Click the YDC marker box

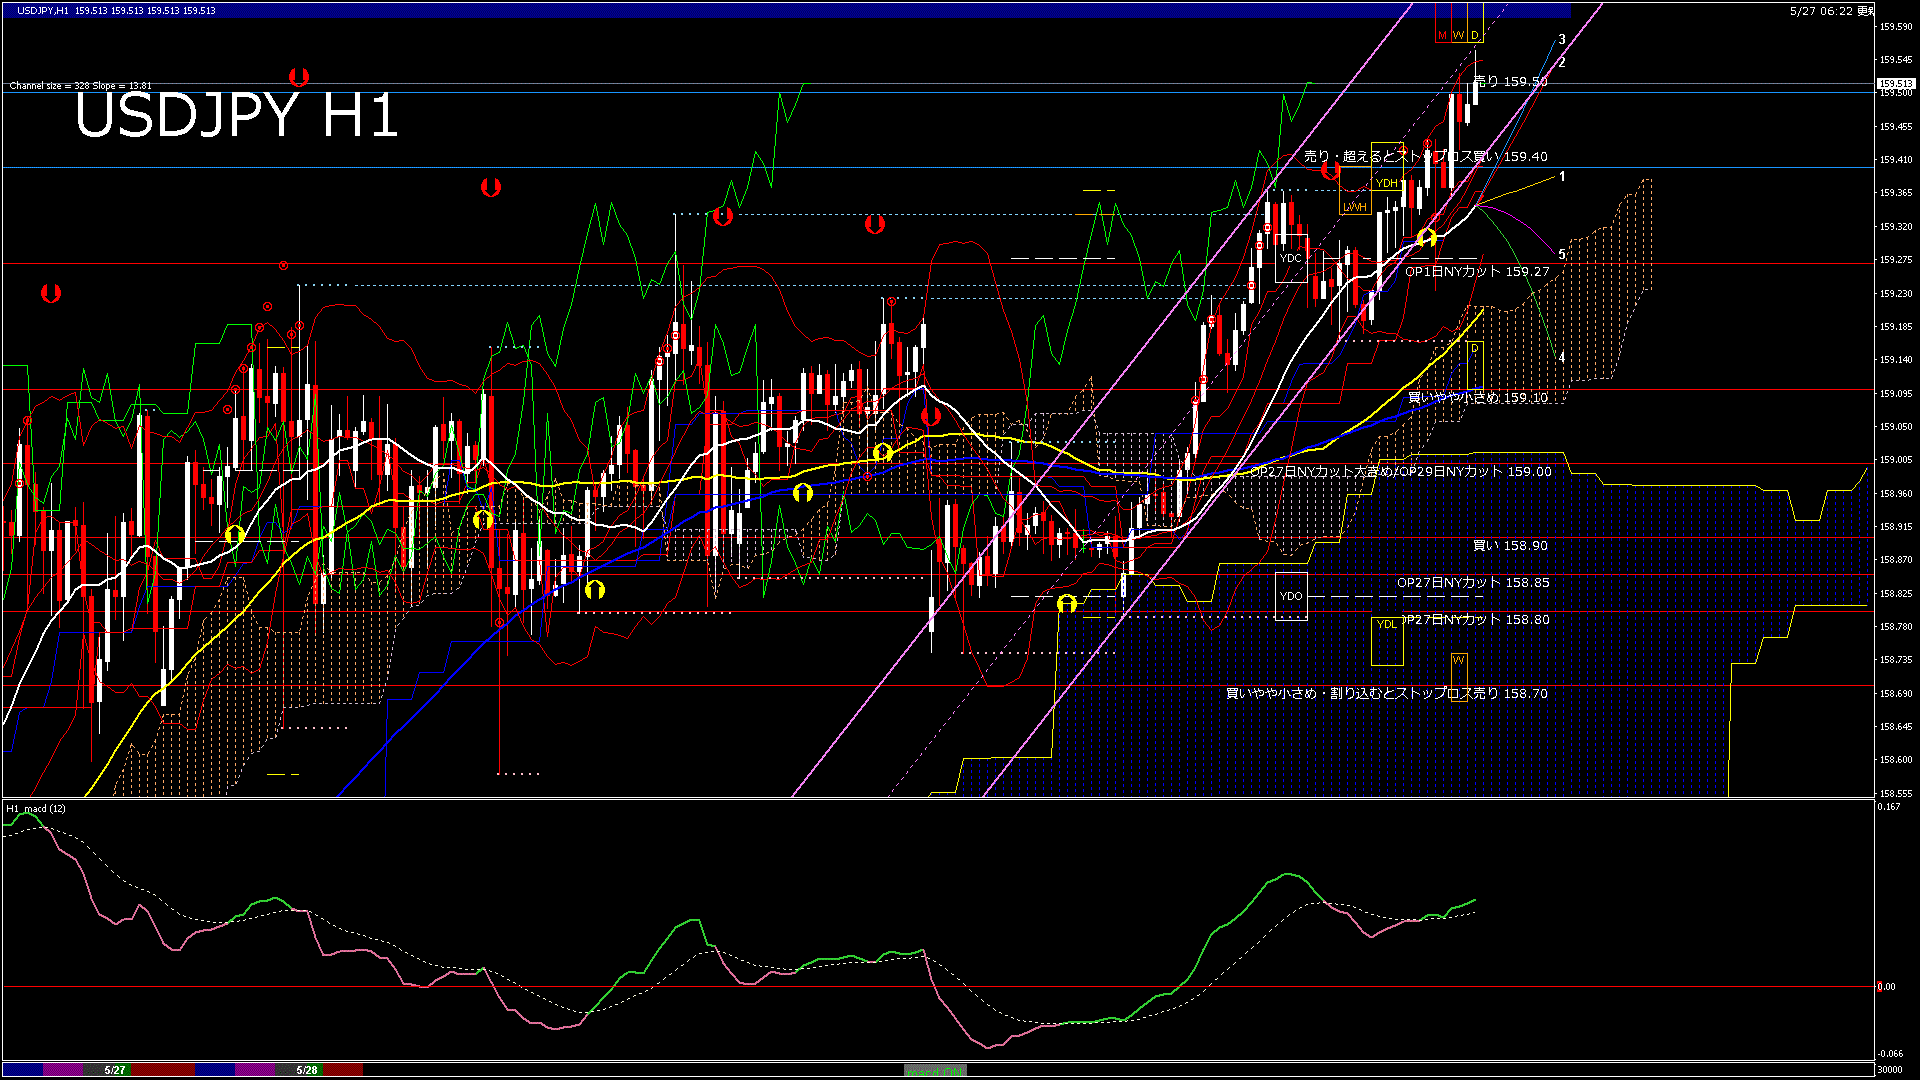[x=1291, y=258]
